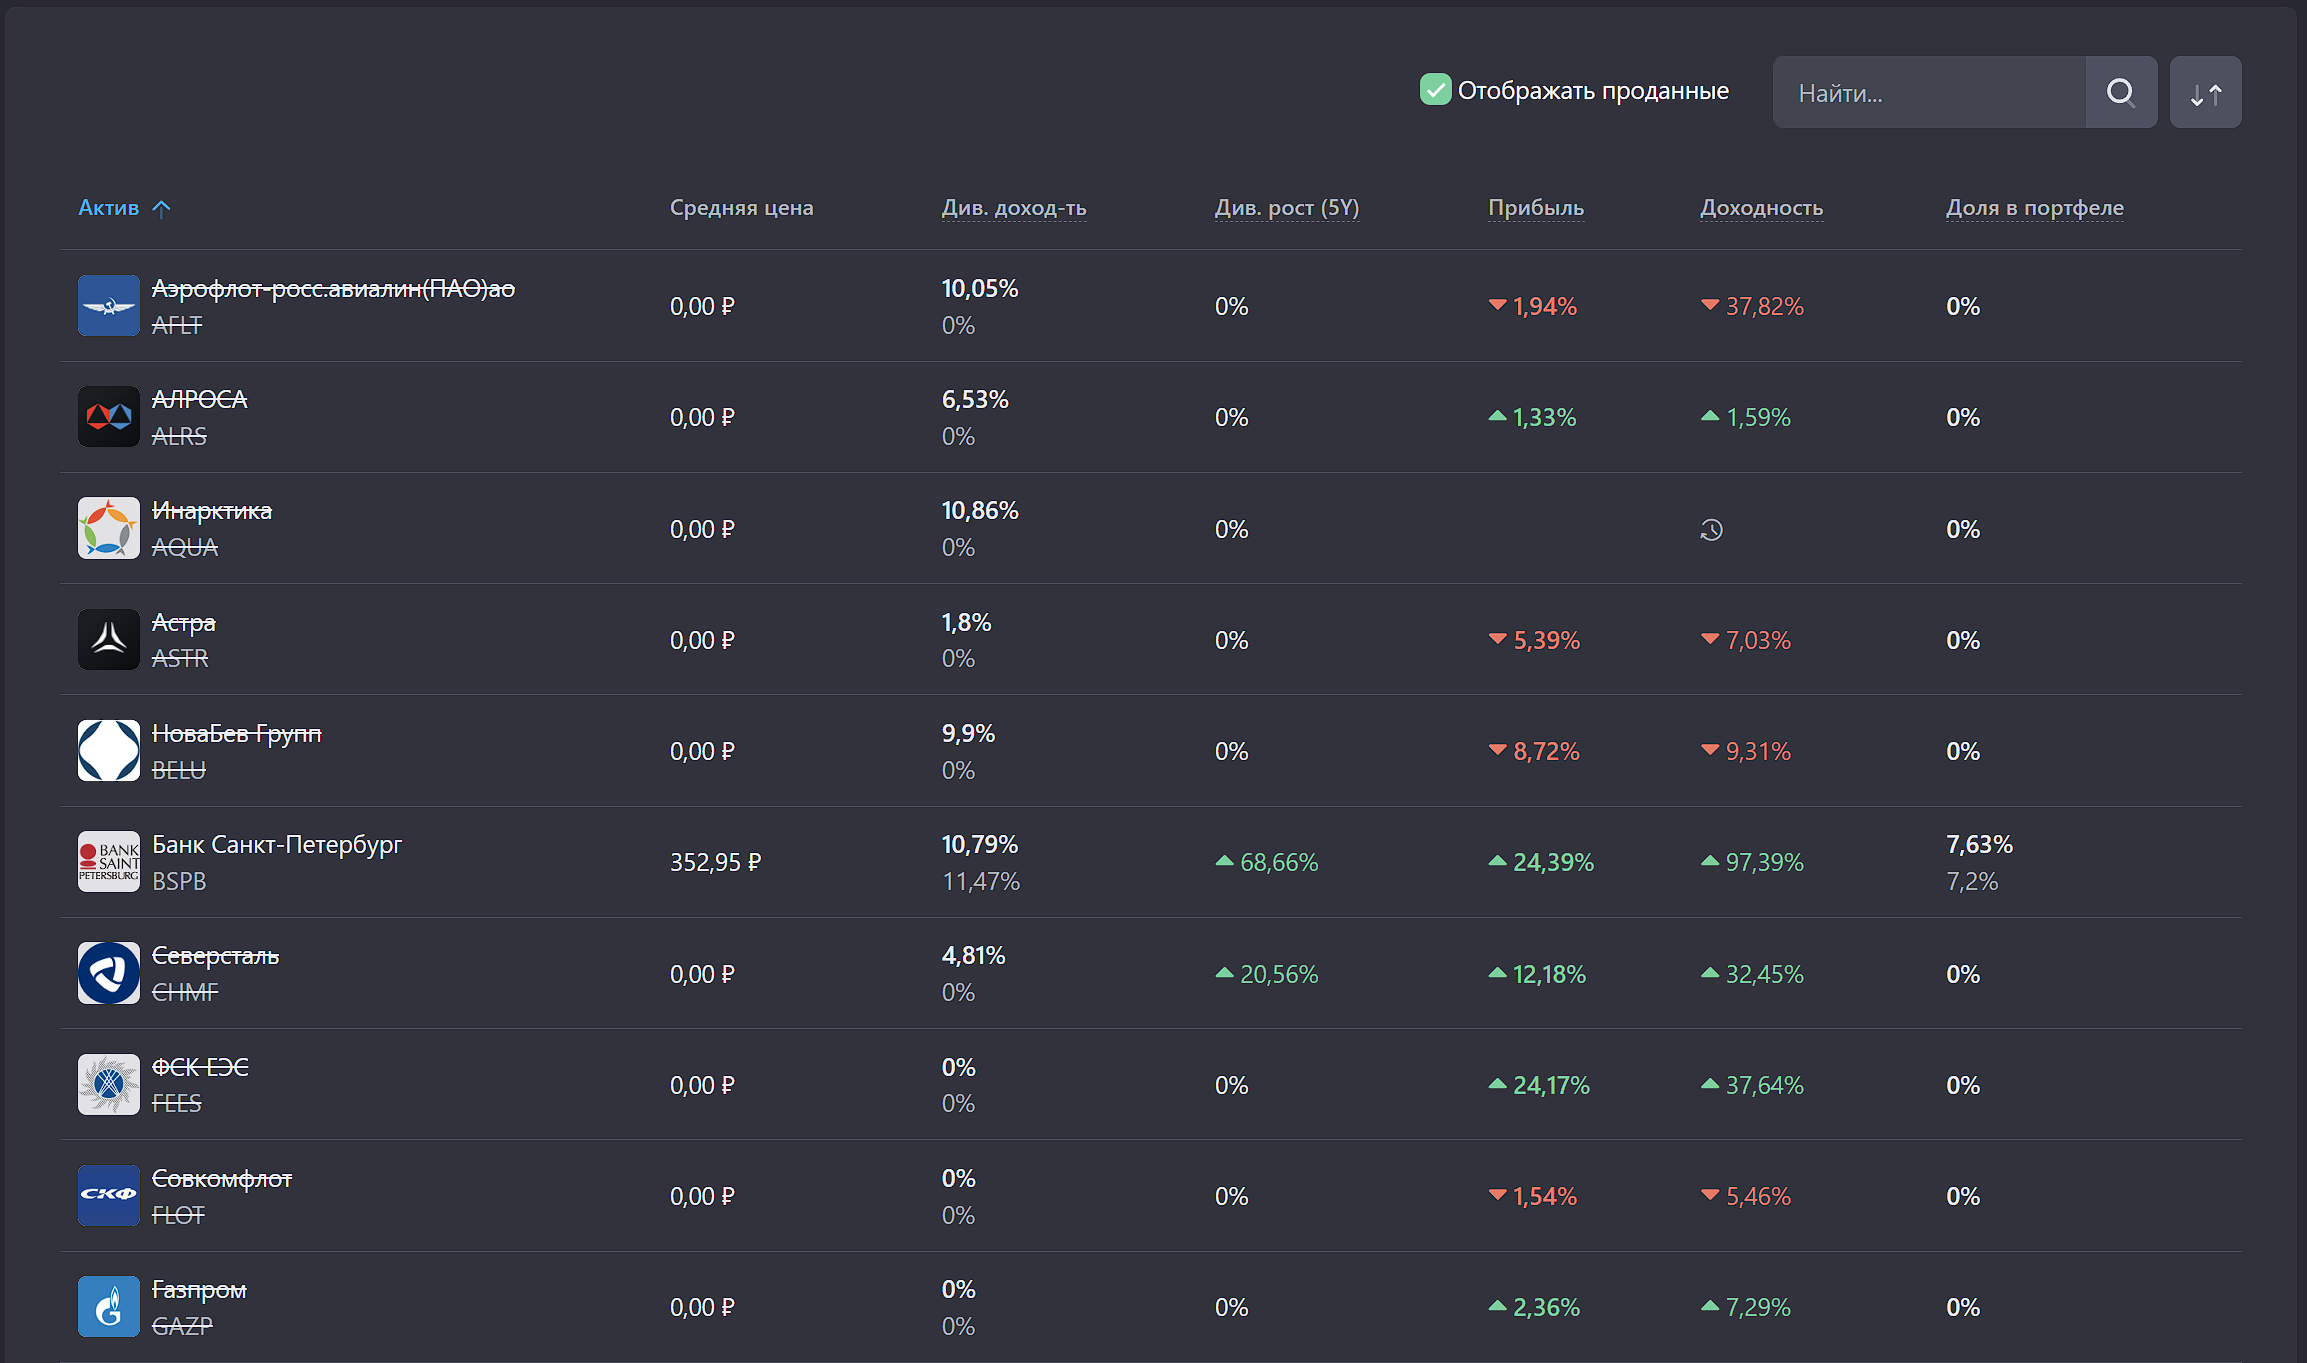
Task: Click the AFLT ticker text
Action: click(177, 325)
